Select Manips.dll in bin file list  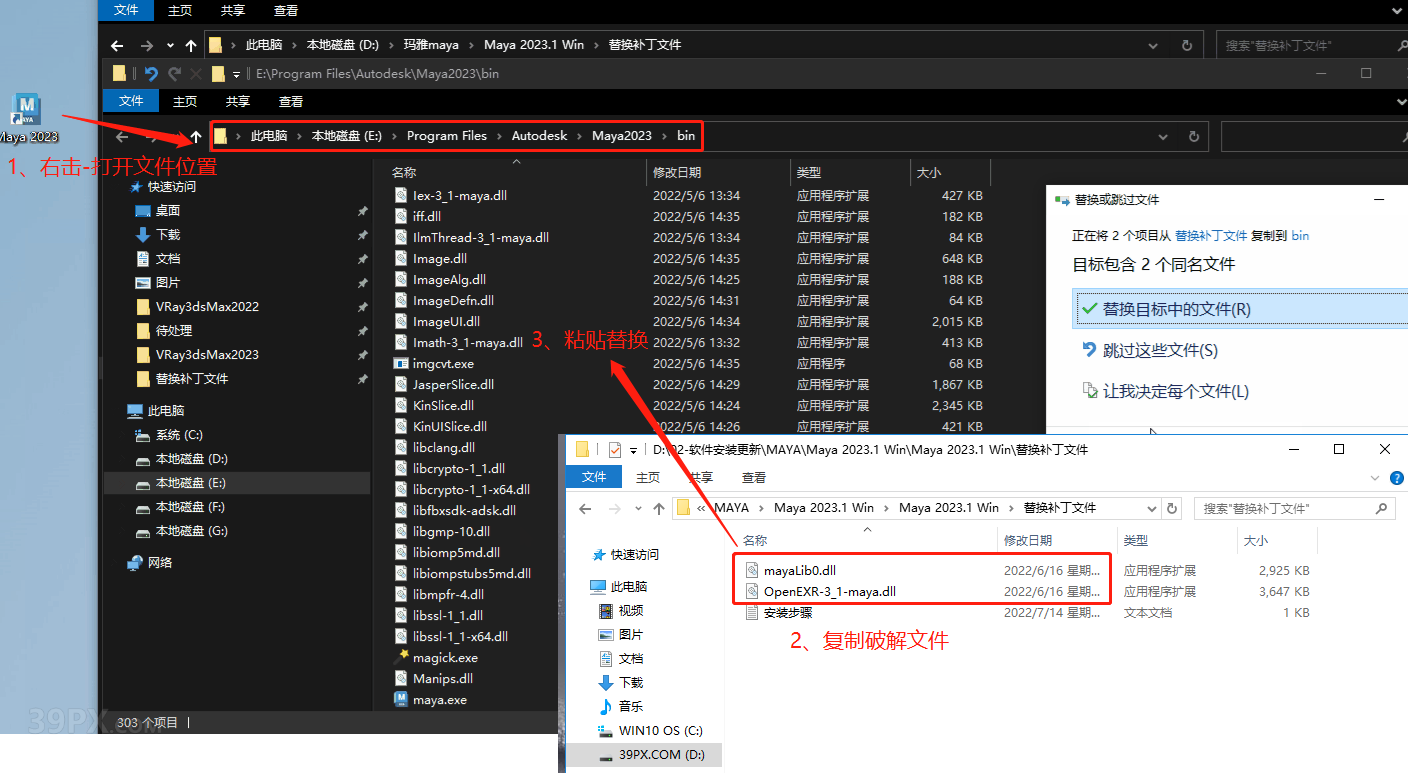690,679
